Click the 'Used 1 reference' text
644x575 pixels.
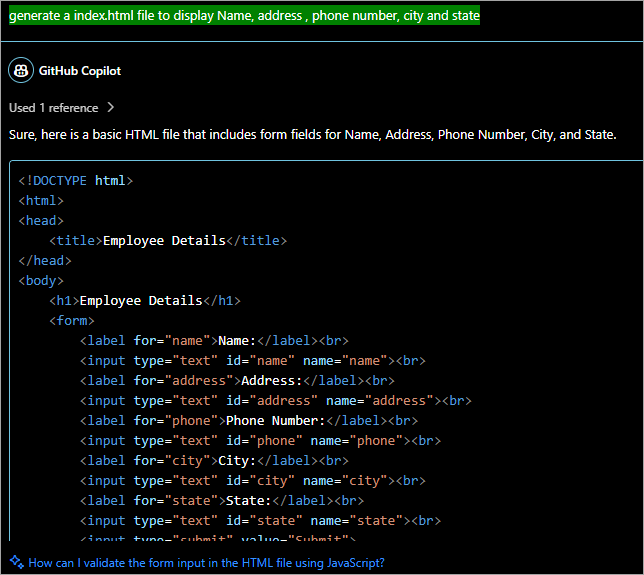pyautogui.click(x=53, y=108)
